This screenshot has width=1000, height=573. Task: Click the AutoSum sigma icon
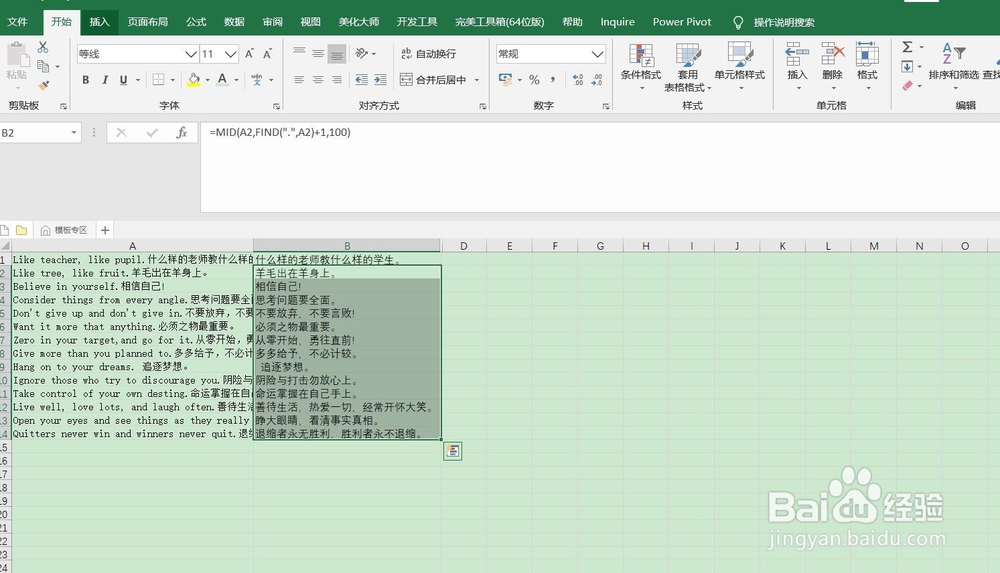click(x=908, y=47)
